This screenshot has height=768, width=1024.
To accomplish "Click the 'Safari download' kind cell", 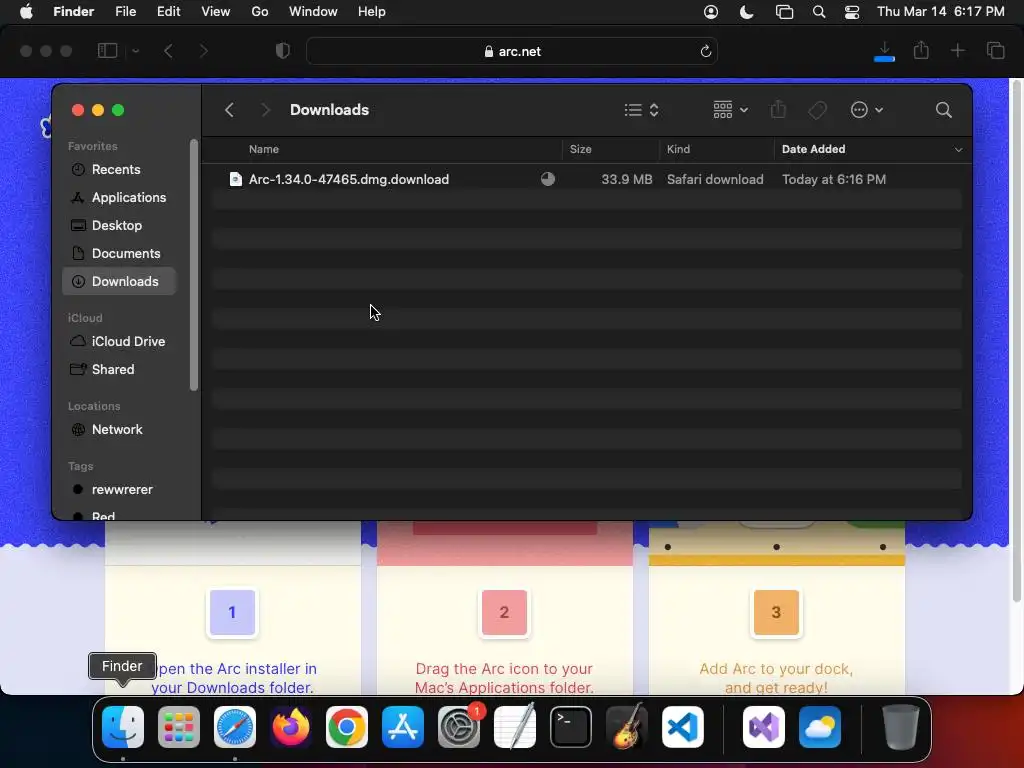I will 714,179.
